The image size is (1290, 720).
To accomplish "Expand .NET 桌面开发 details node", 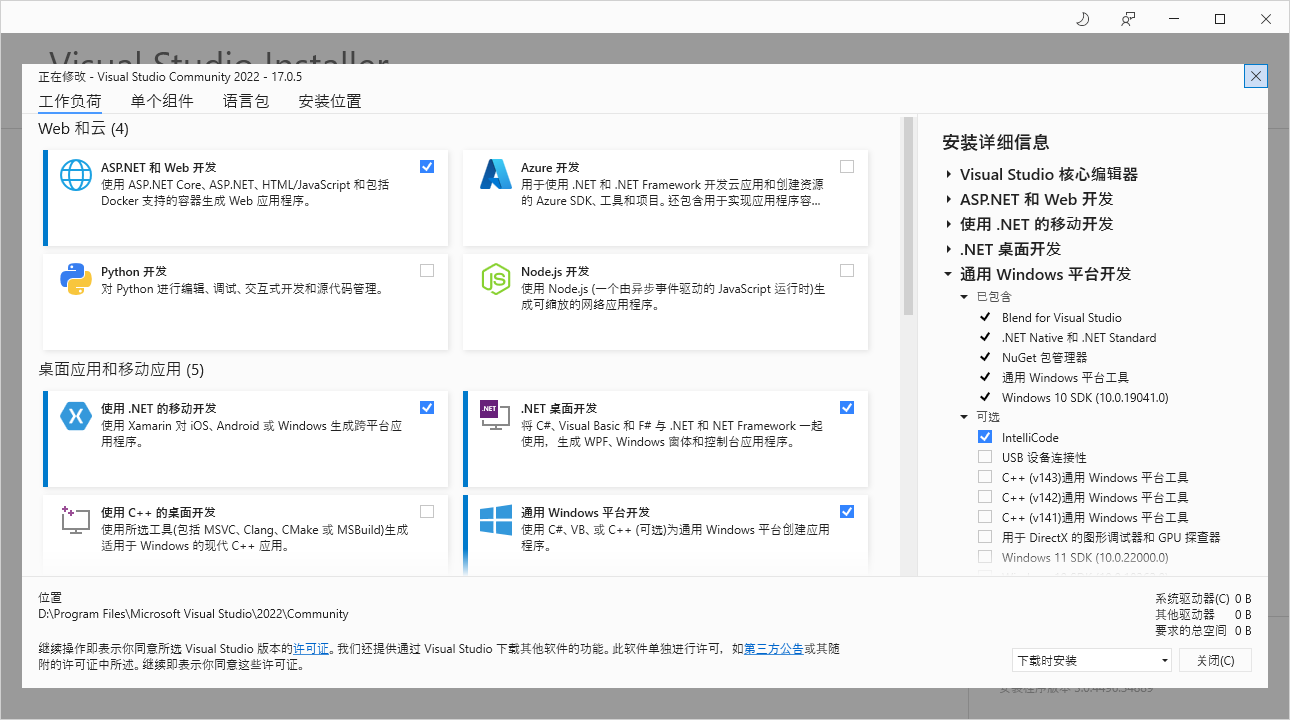I will pos(948,249).
